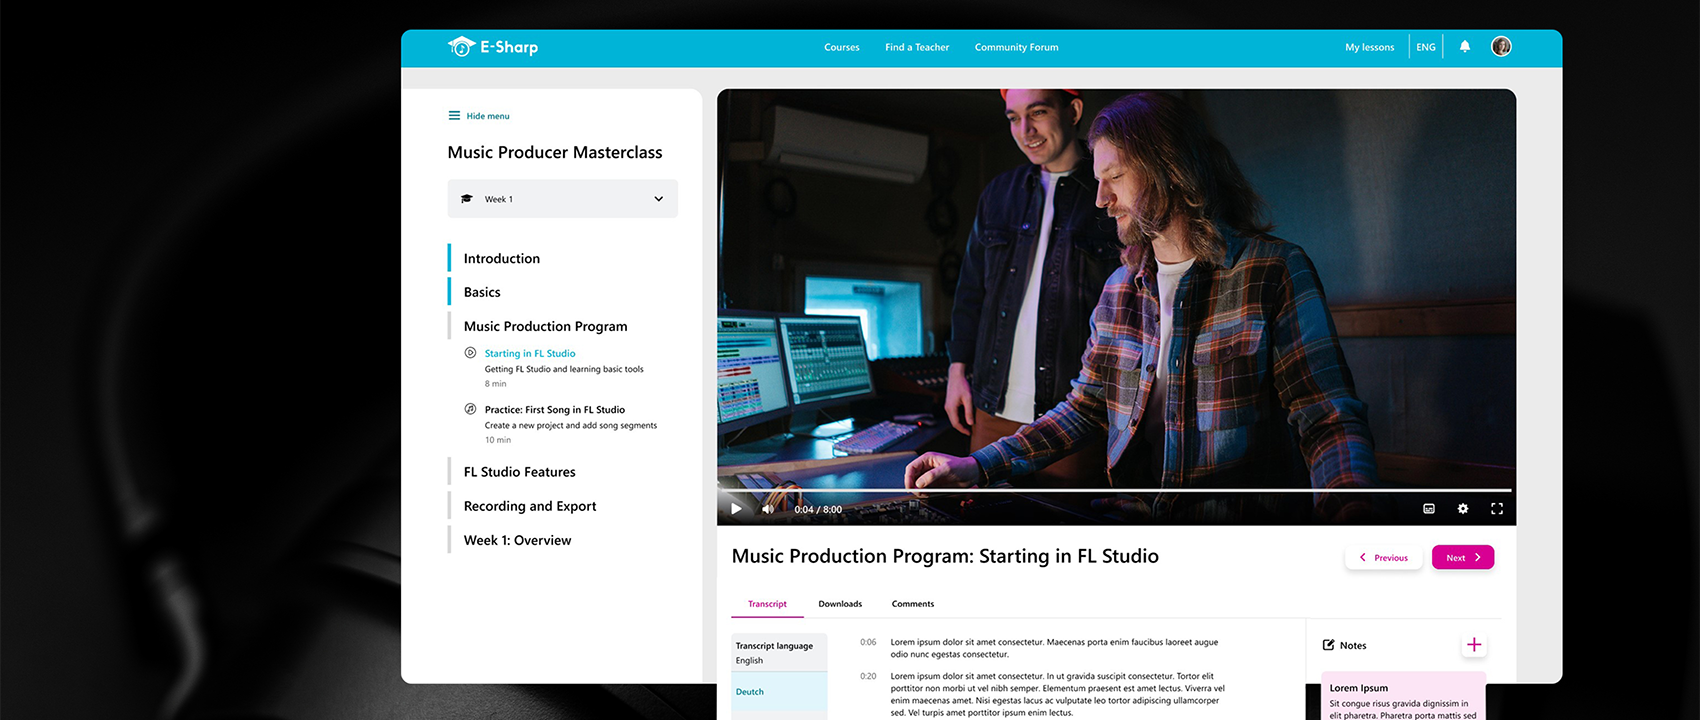This screenshot has height=720, width=1700.
Task: Play the lesson video
Action: tap(736, 509)
